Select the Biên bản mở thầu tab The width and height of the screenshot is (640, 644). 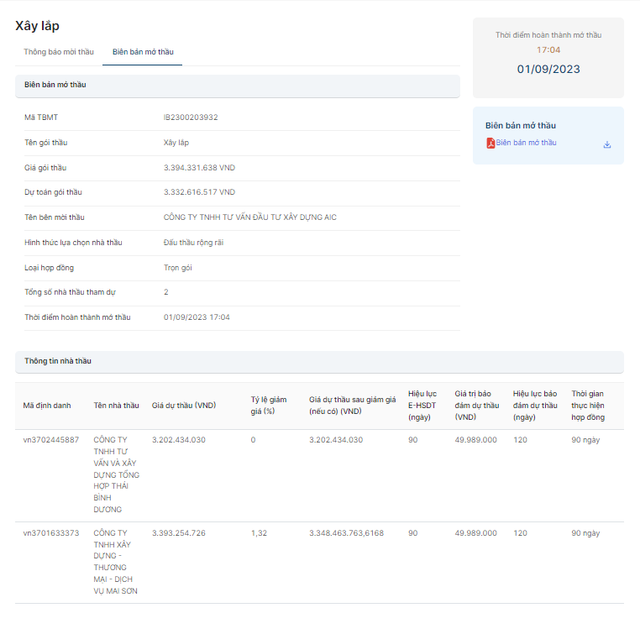[146, 51]
